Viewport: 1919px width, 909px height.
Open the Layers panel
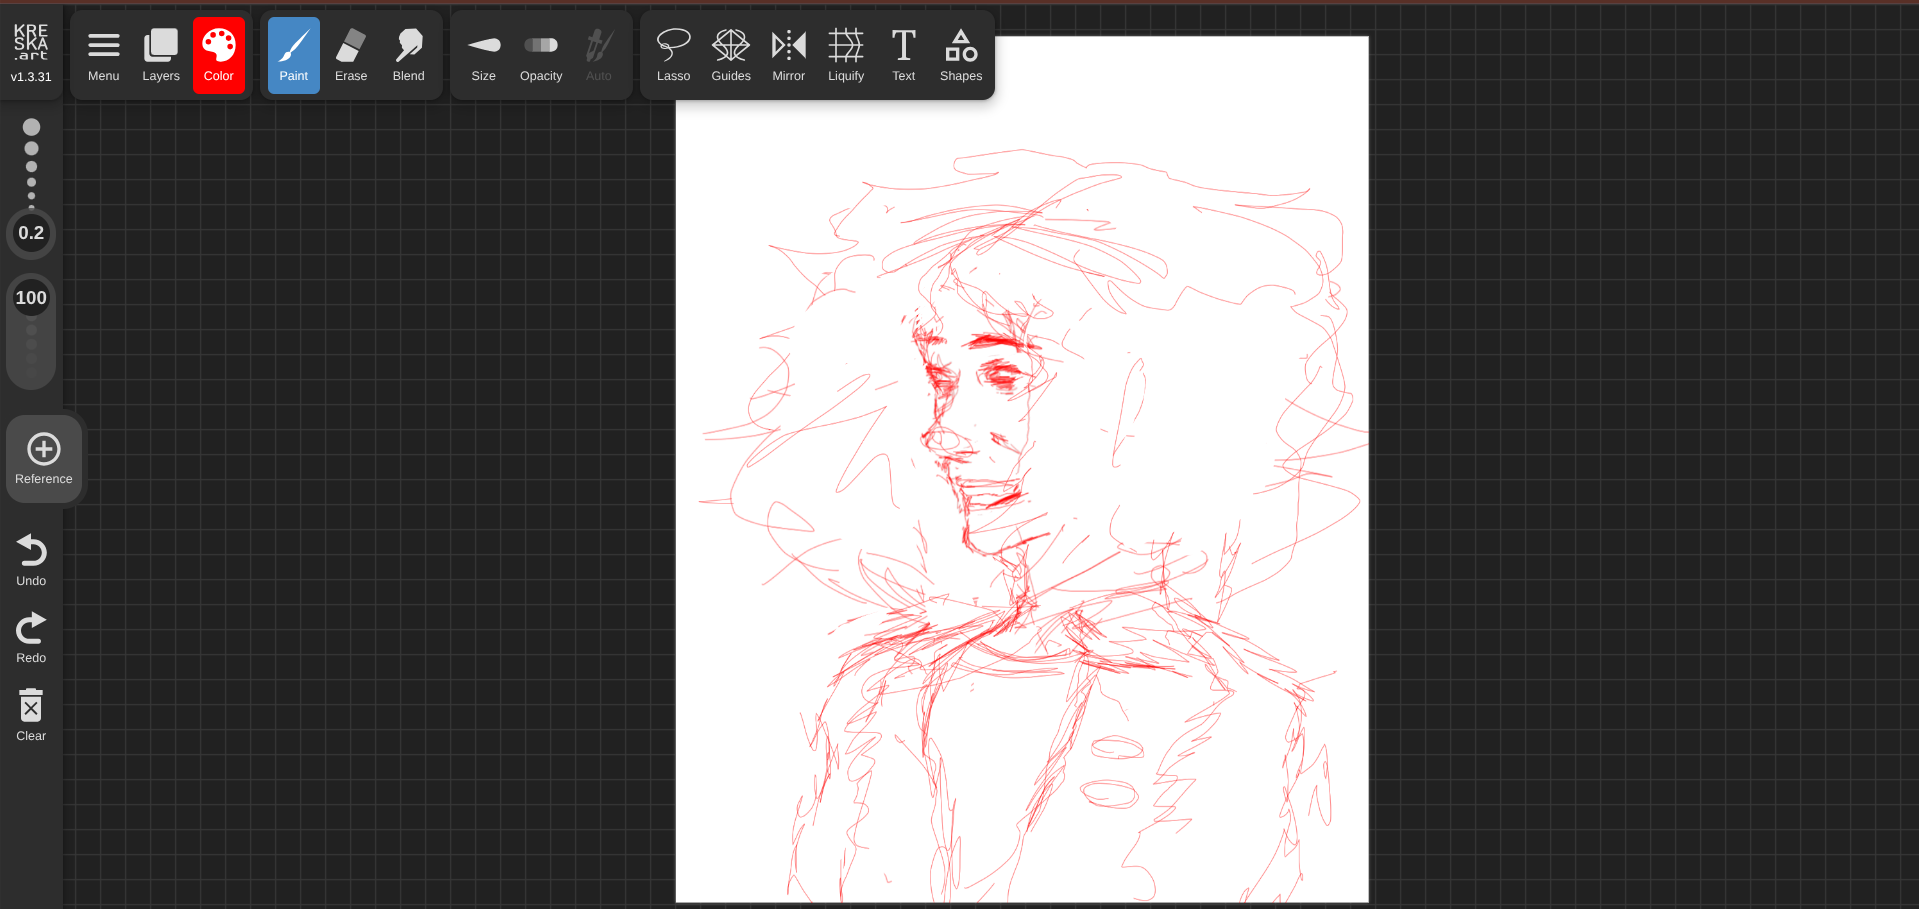161,56
